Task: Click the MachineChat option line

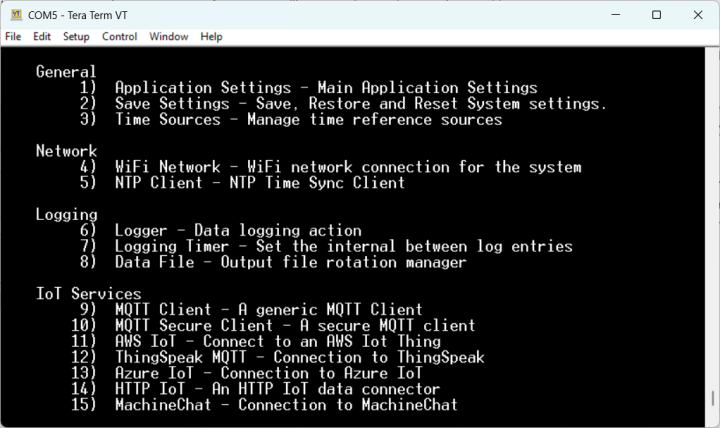Action: coord(285,405)
